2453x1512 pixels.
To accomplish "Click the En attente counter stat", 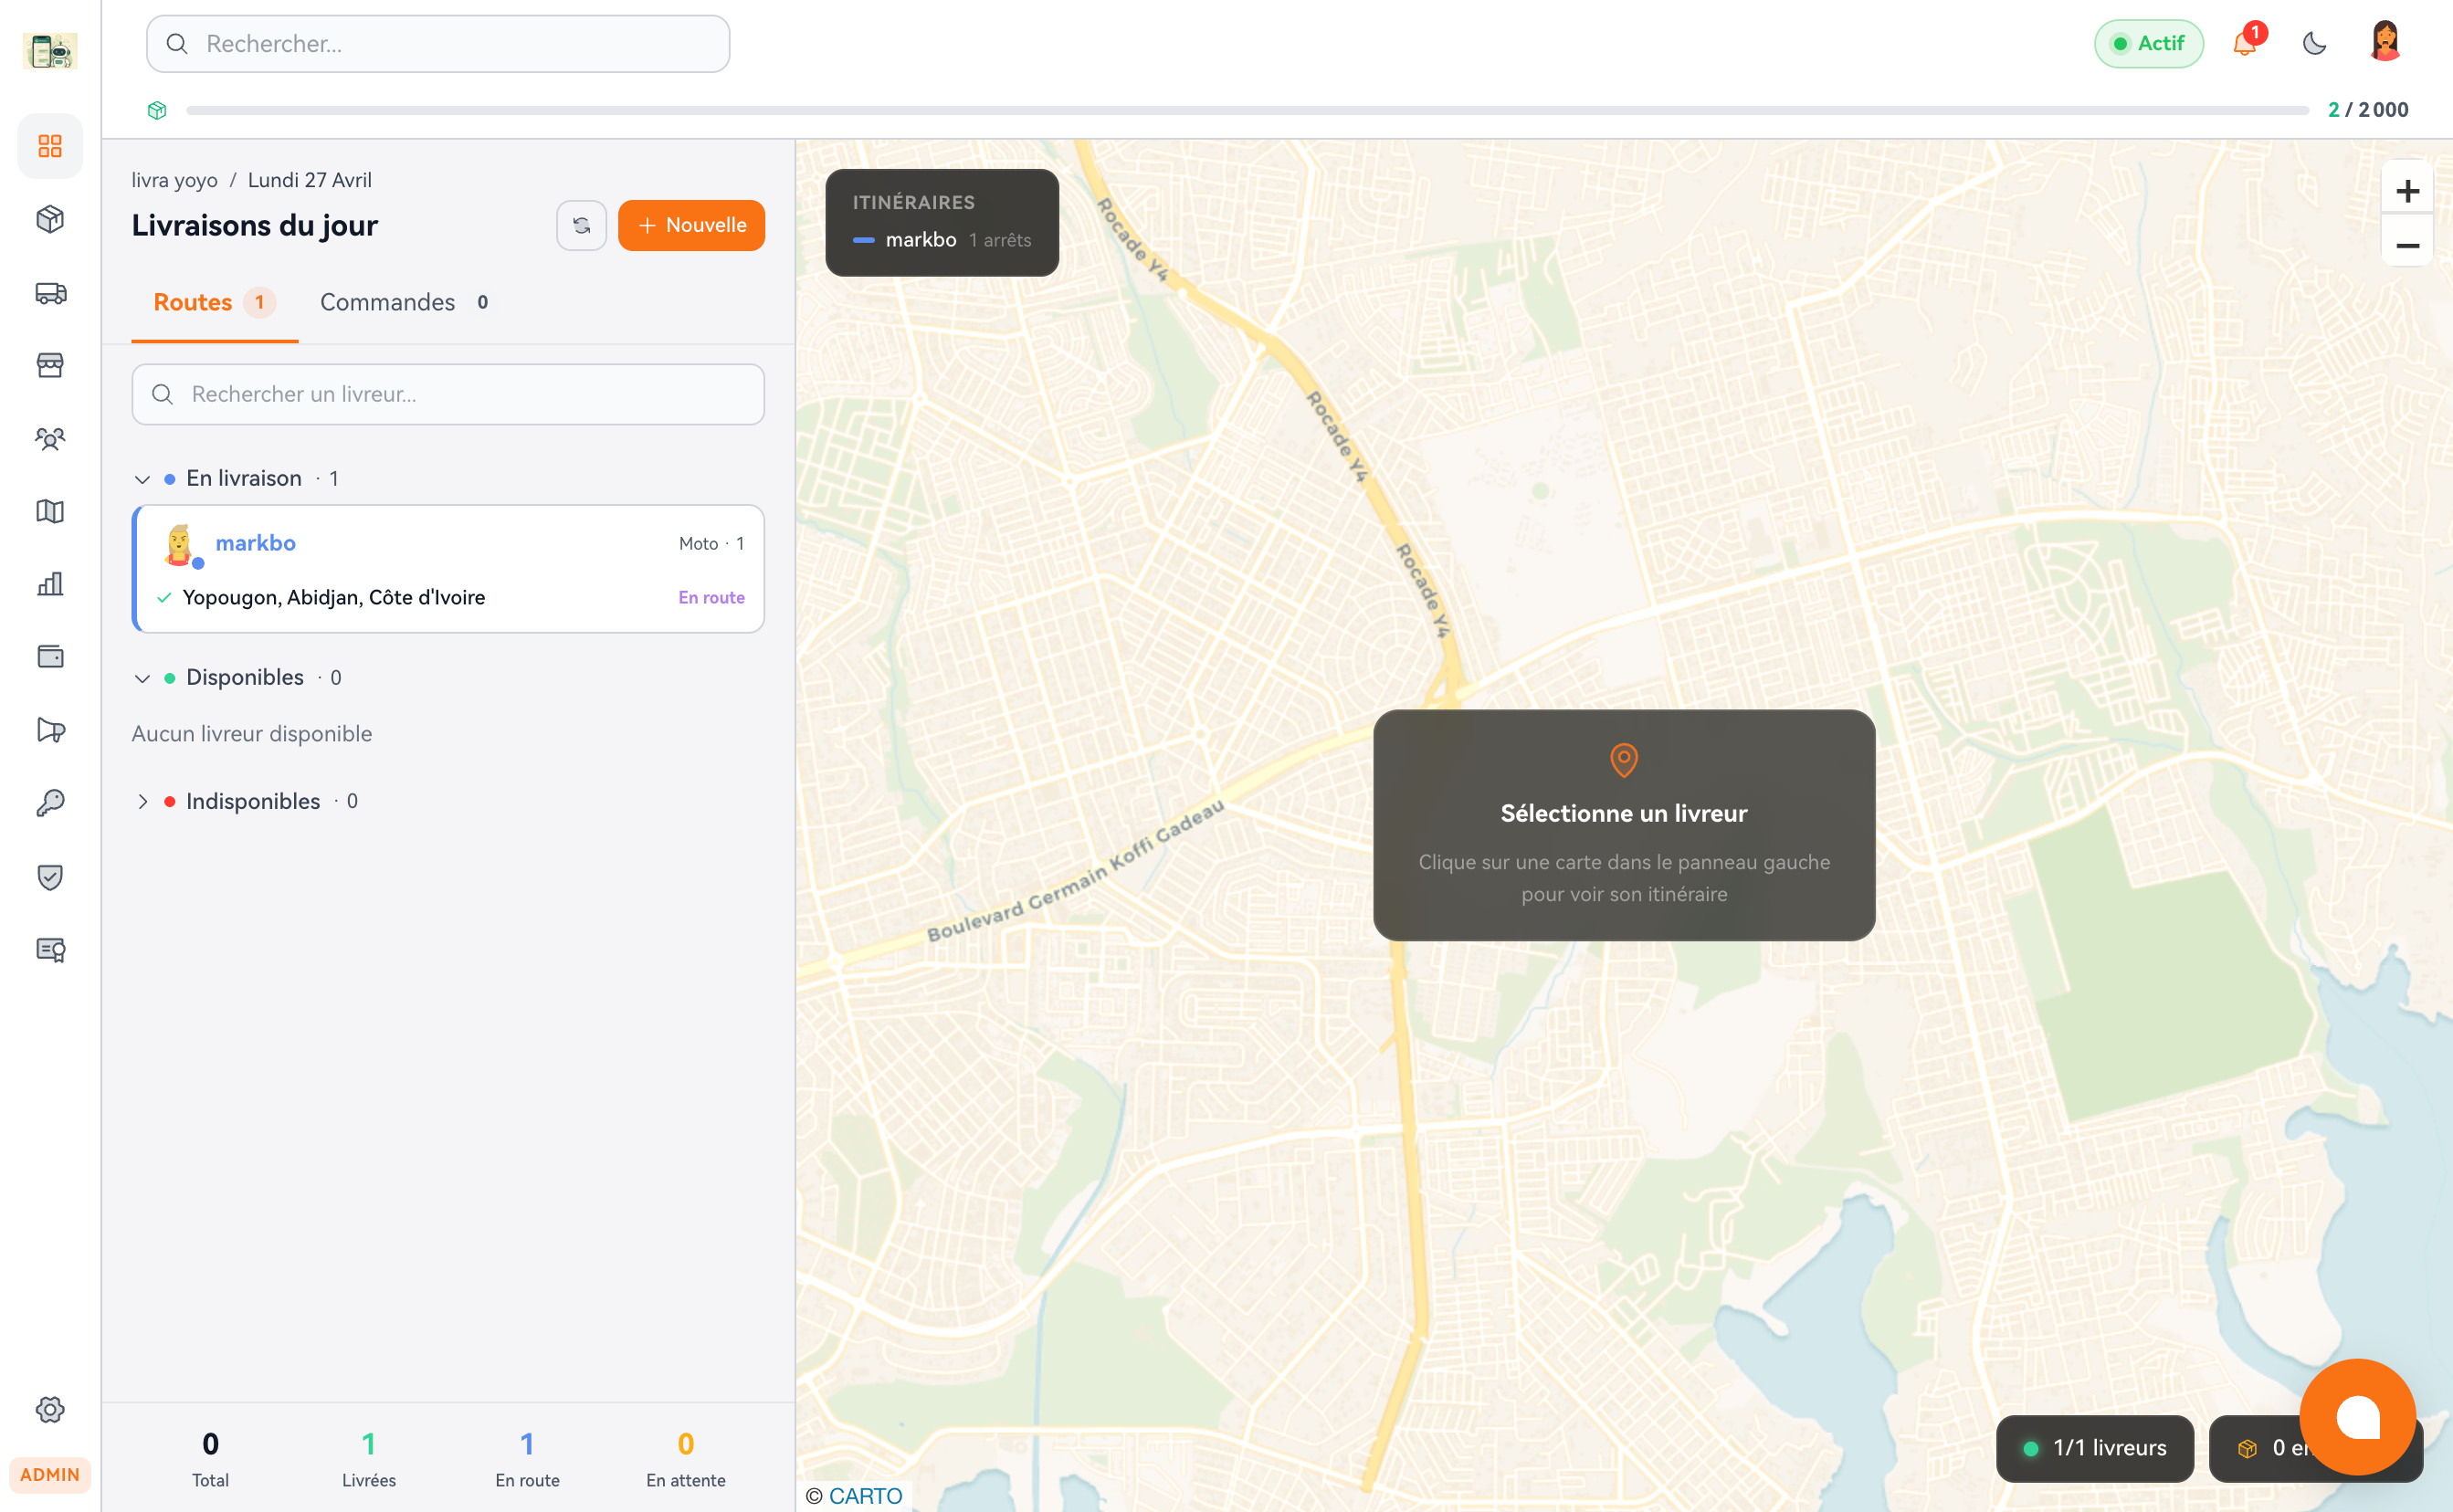I will coord(686,1459).
